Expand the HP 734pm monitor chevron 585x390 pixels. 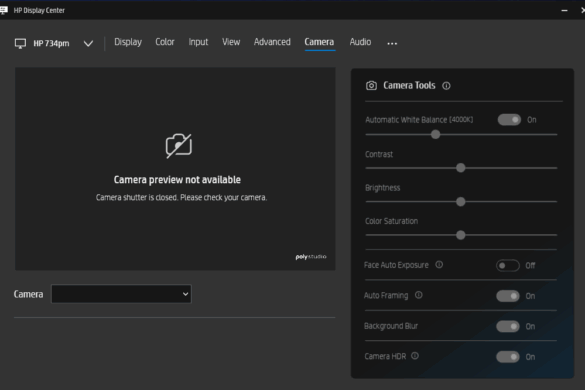click(x=88, y=44)
